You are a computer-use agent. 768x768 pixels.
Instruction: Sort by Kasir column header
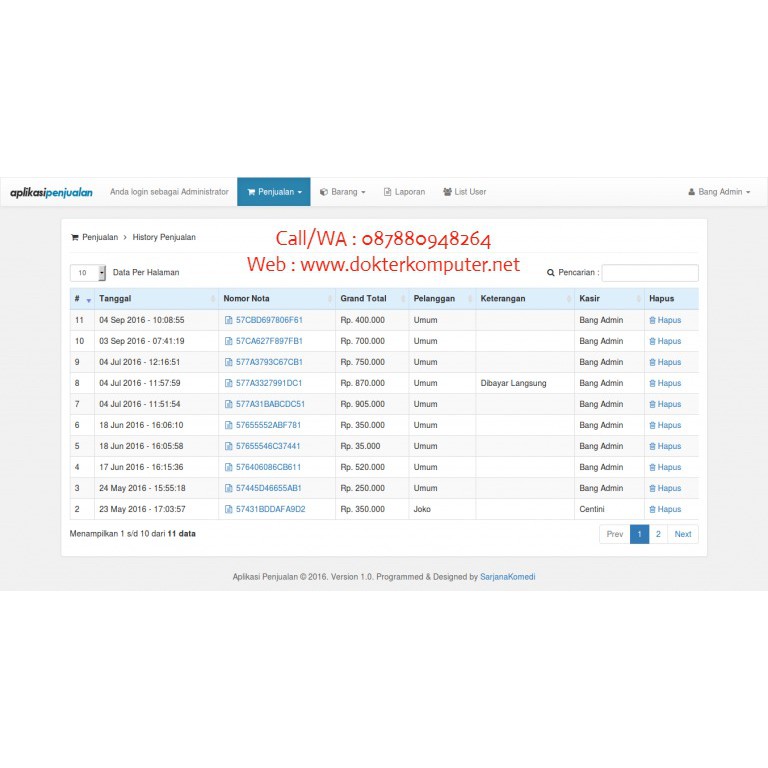tap(609, 299)
